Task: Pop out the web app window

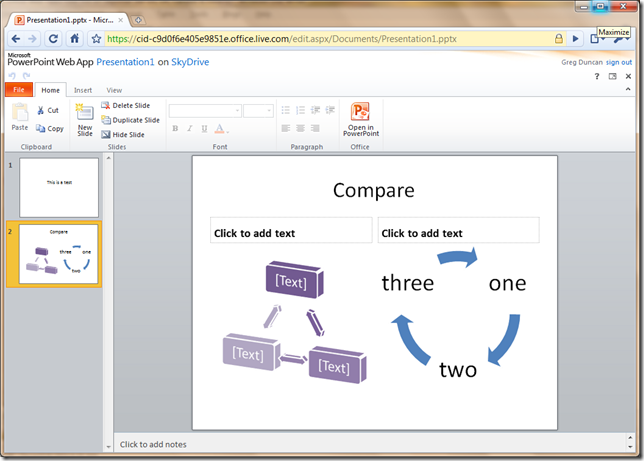Action: [x=612, y=76]
